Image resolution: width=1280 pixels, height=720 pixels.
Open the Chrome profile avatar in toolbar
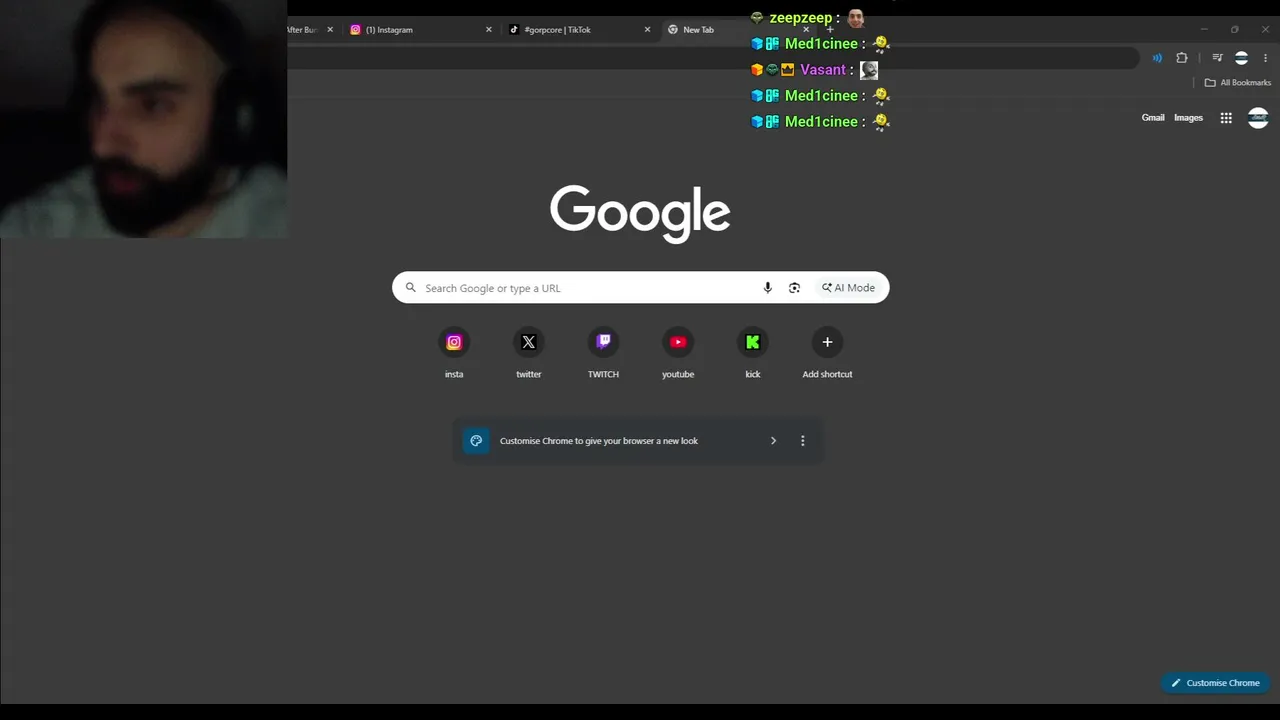1241,58
